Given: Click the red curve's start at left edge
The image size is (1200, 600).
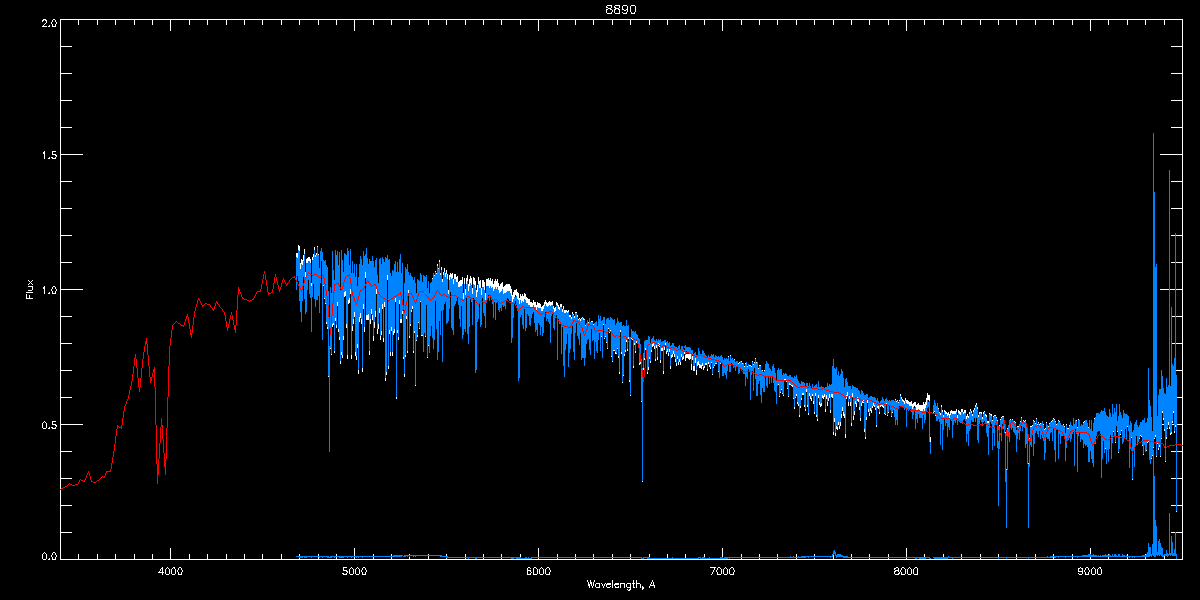Looking at the screenshot, I should [x=63, y=488].
